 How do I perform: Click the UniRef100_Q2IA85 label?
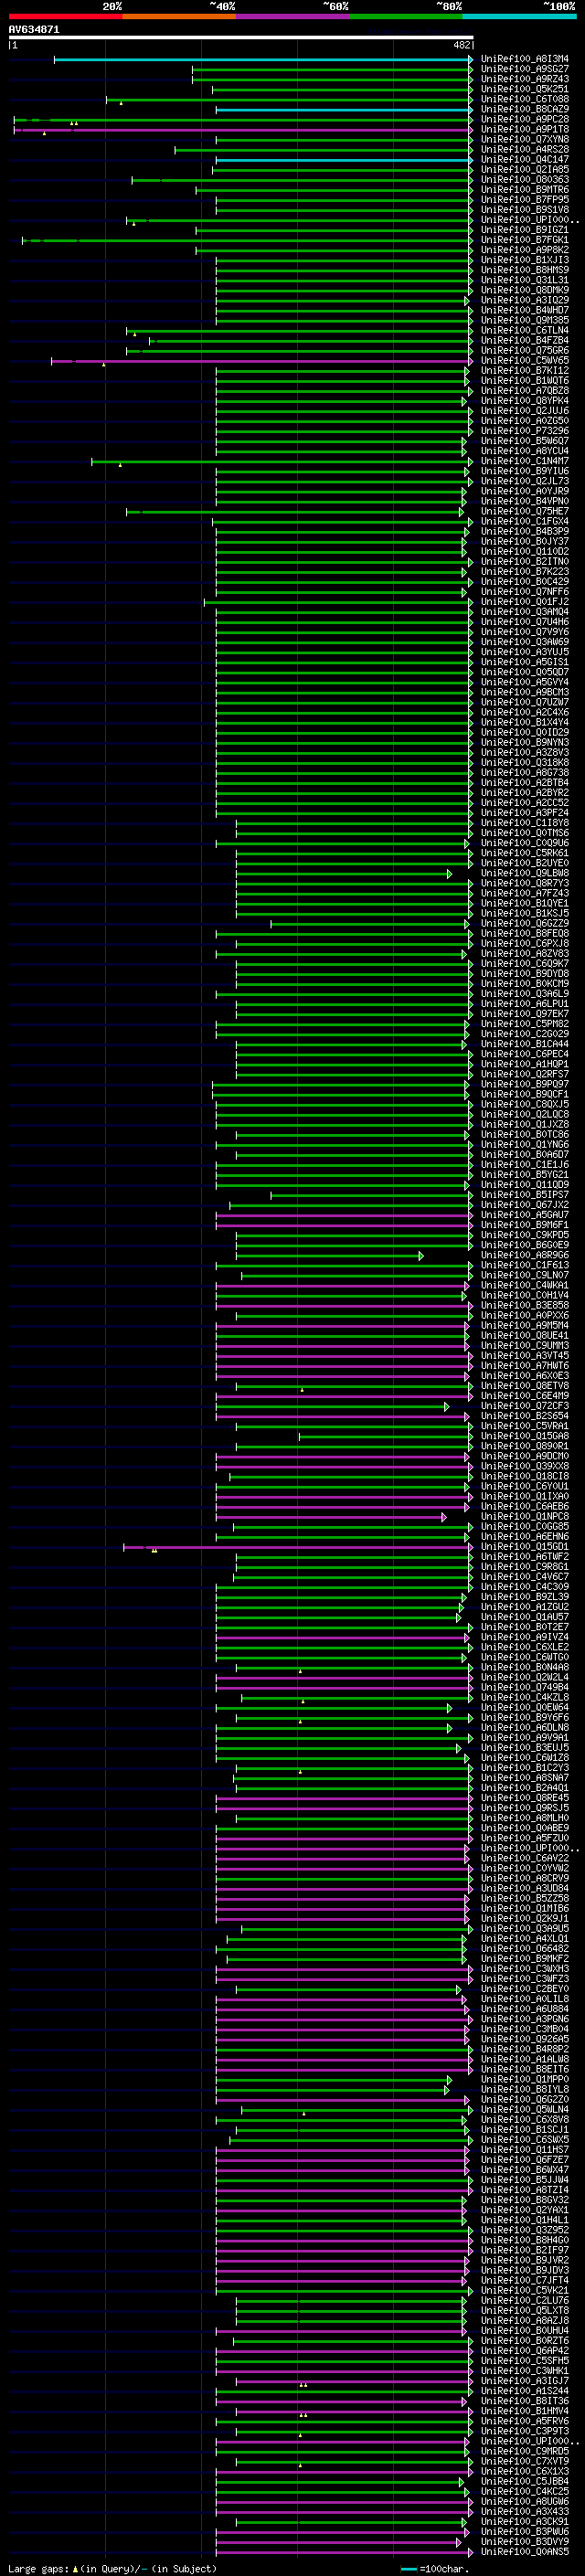(524, 170)
